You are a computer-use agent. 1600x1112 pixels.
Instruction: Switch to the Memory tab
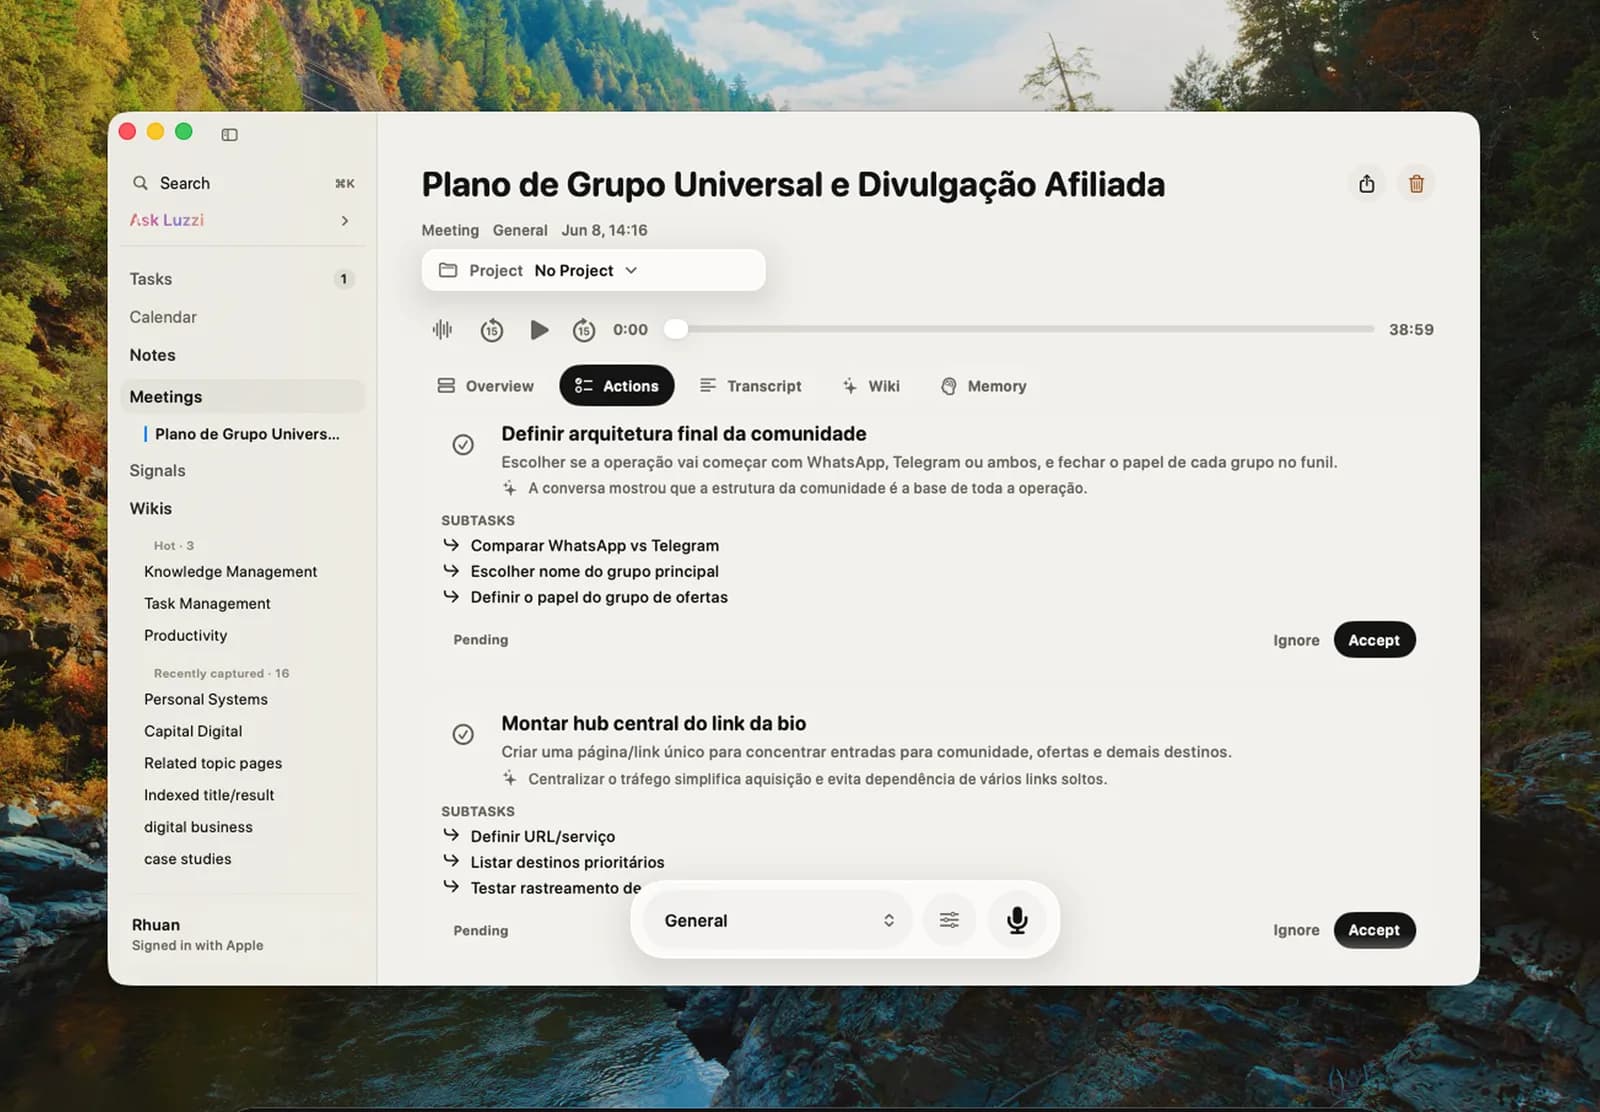tap(984, 386)
